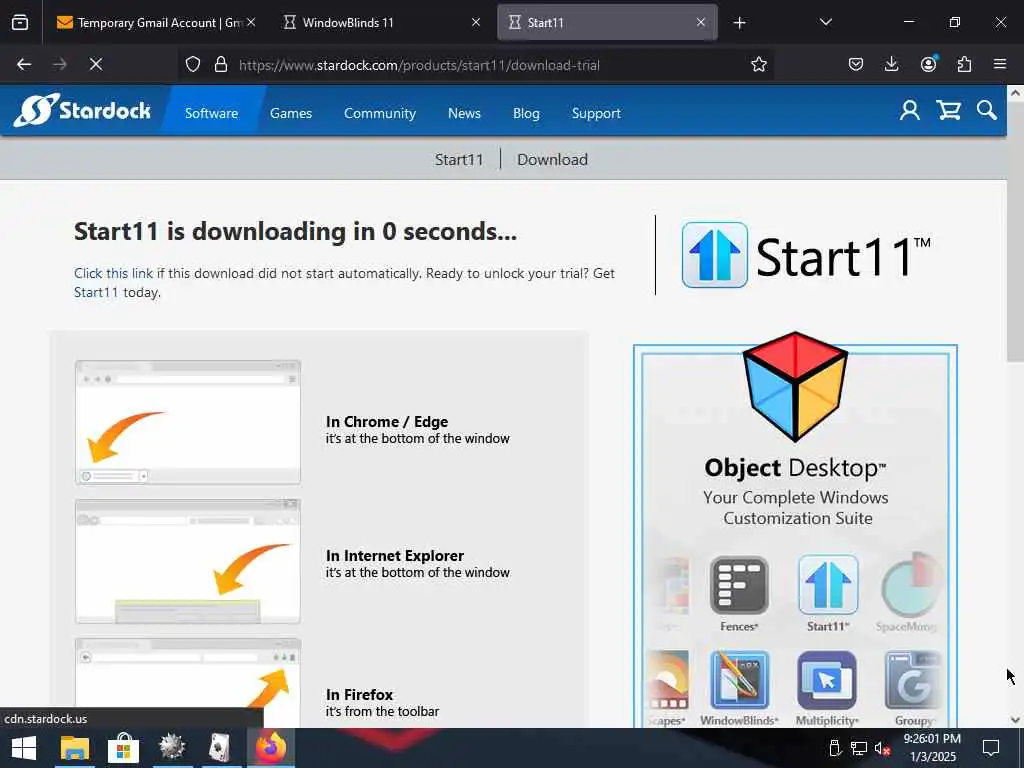Click Firefox icon on the taskbar
Screen dimensions: 1024x768
(270, 748)
